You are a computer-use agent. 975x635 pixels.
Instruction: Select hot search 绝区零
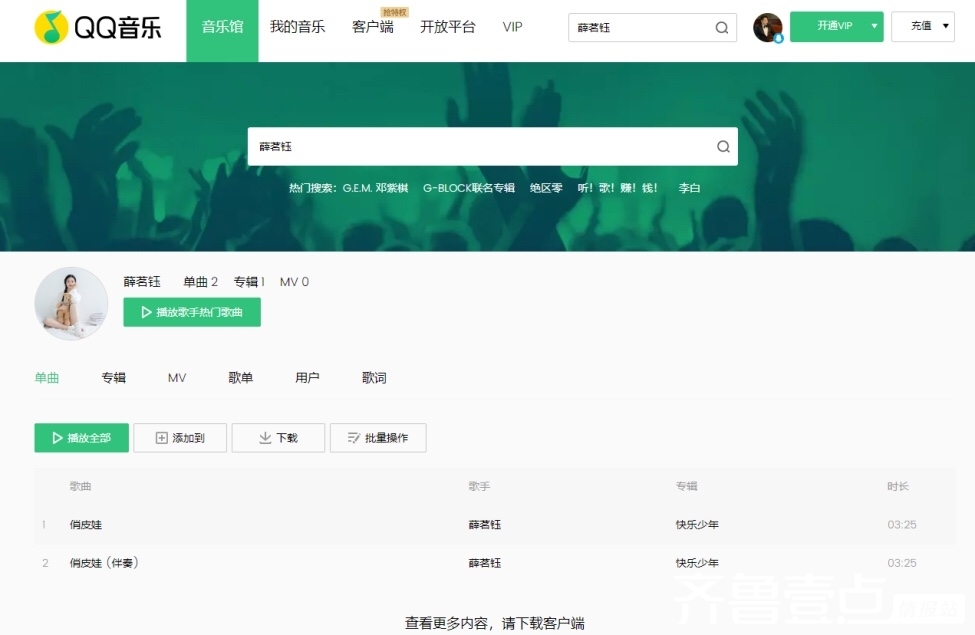click(546, 188)
